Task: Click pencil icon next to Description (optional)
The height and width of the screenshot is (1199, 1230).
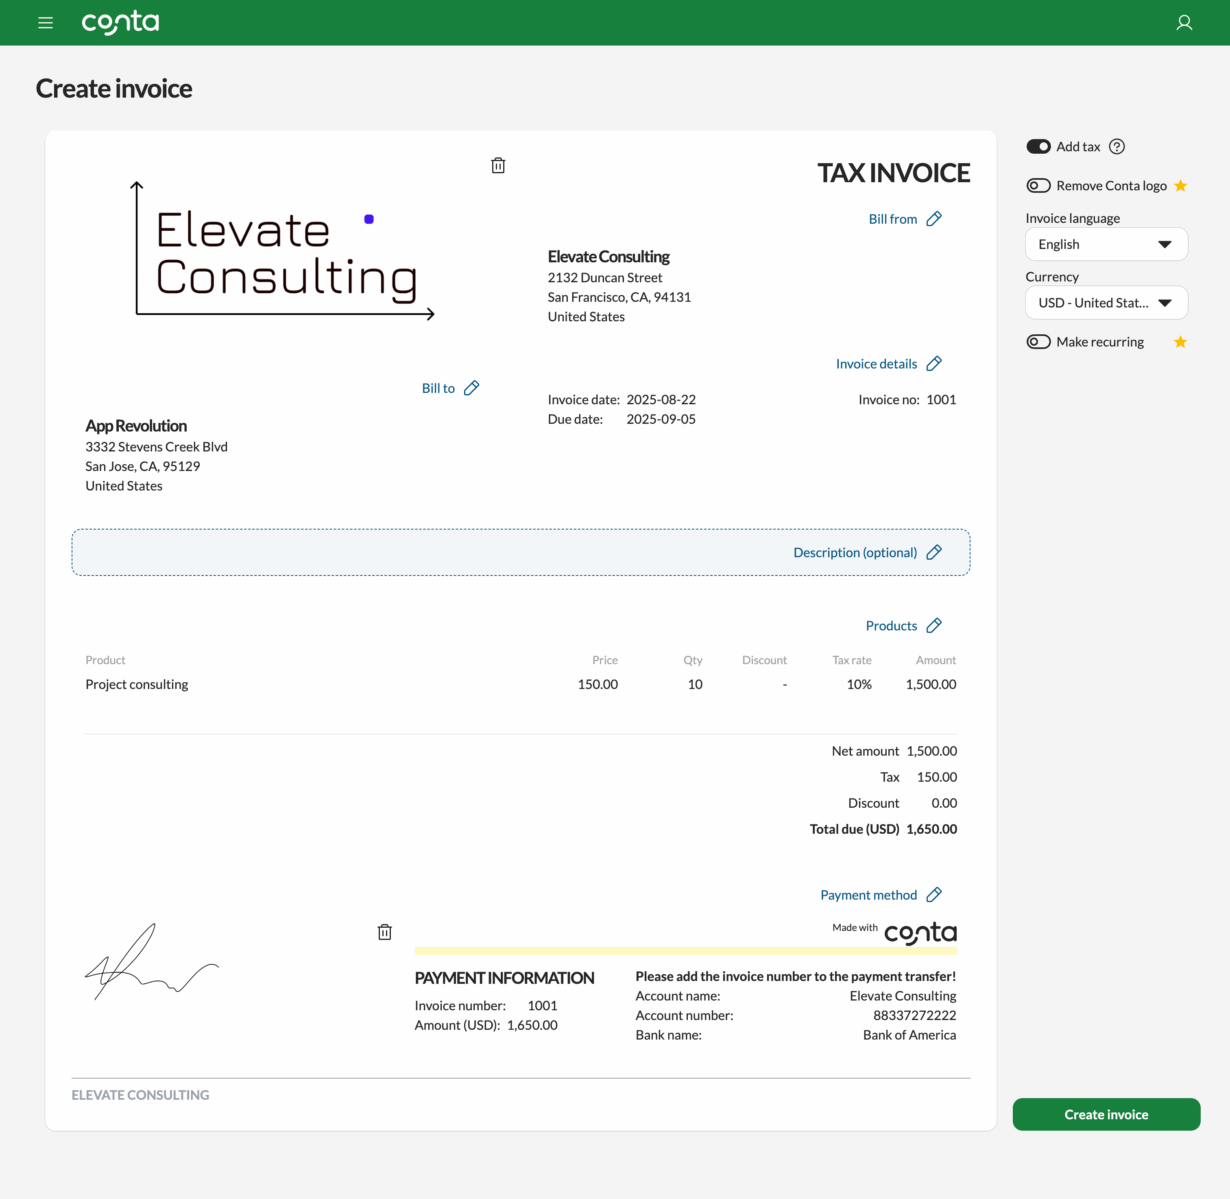Action: pos(934,552)
